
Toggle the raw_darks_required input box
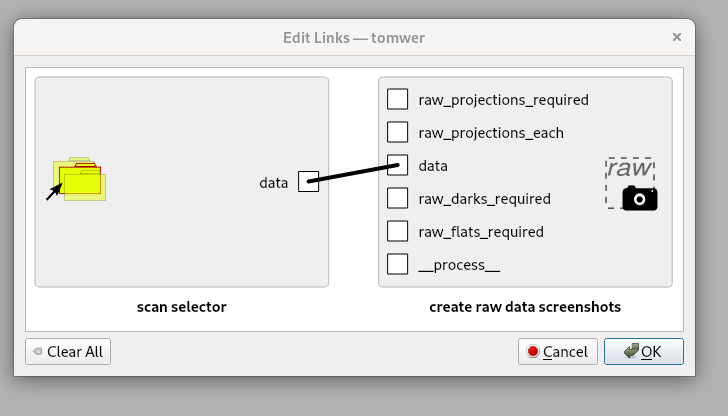tap(398, 198)
